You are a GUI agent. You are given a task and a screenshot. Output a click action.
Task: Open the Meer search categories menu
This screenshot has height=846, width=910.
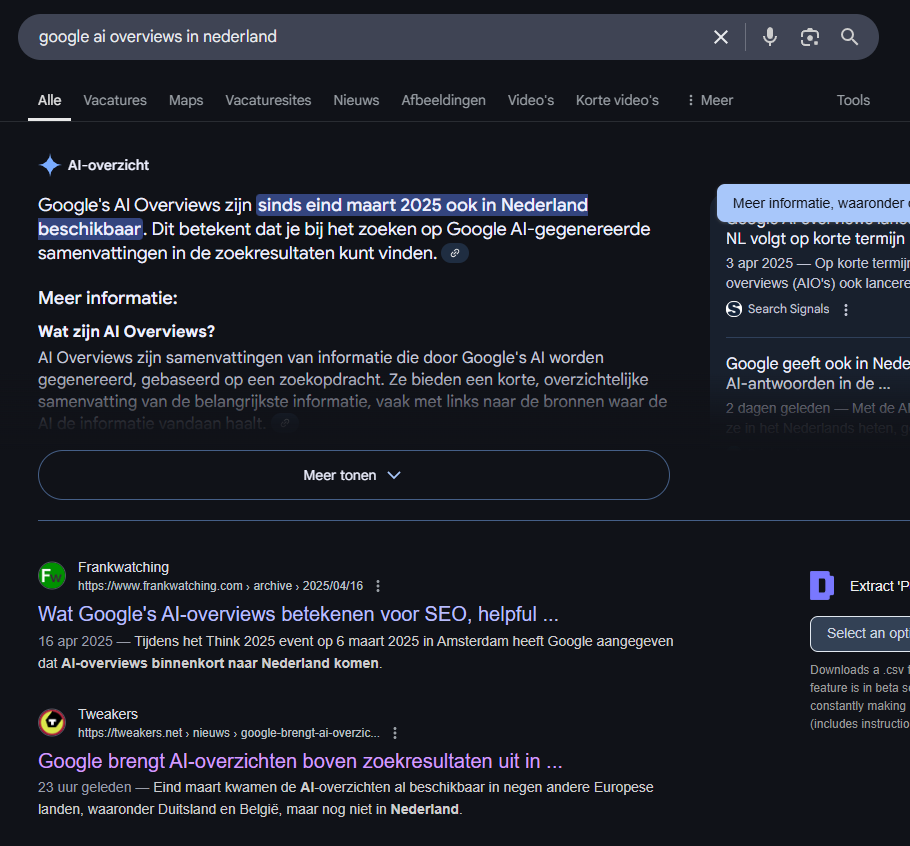[710, 100]
